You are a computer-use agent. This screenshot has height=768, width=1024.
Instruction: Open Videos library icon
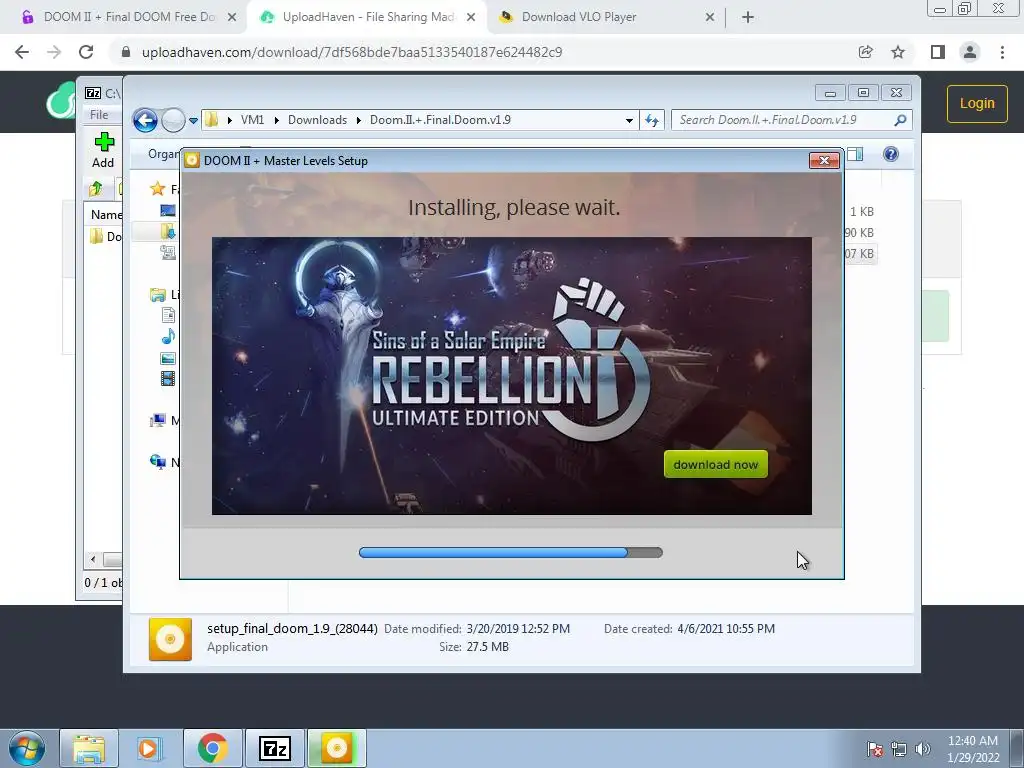click(x=168, y=379)
